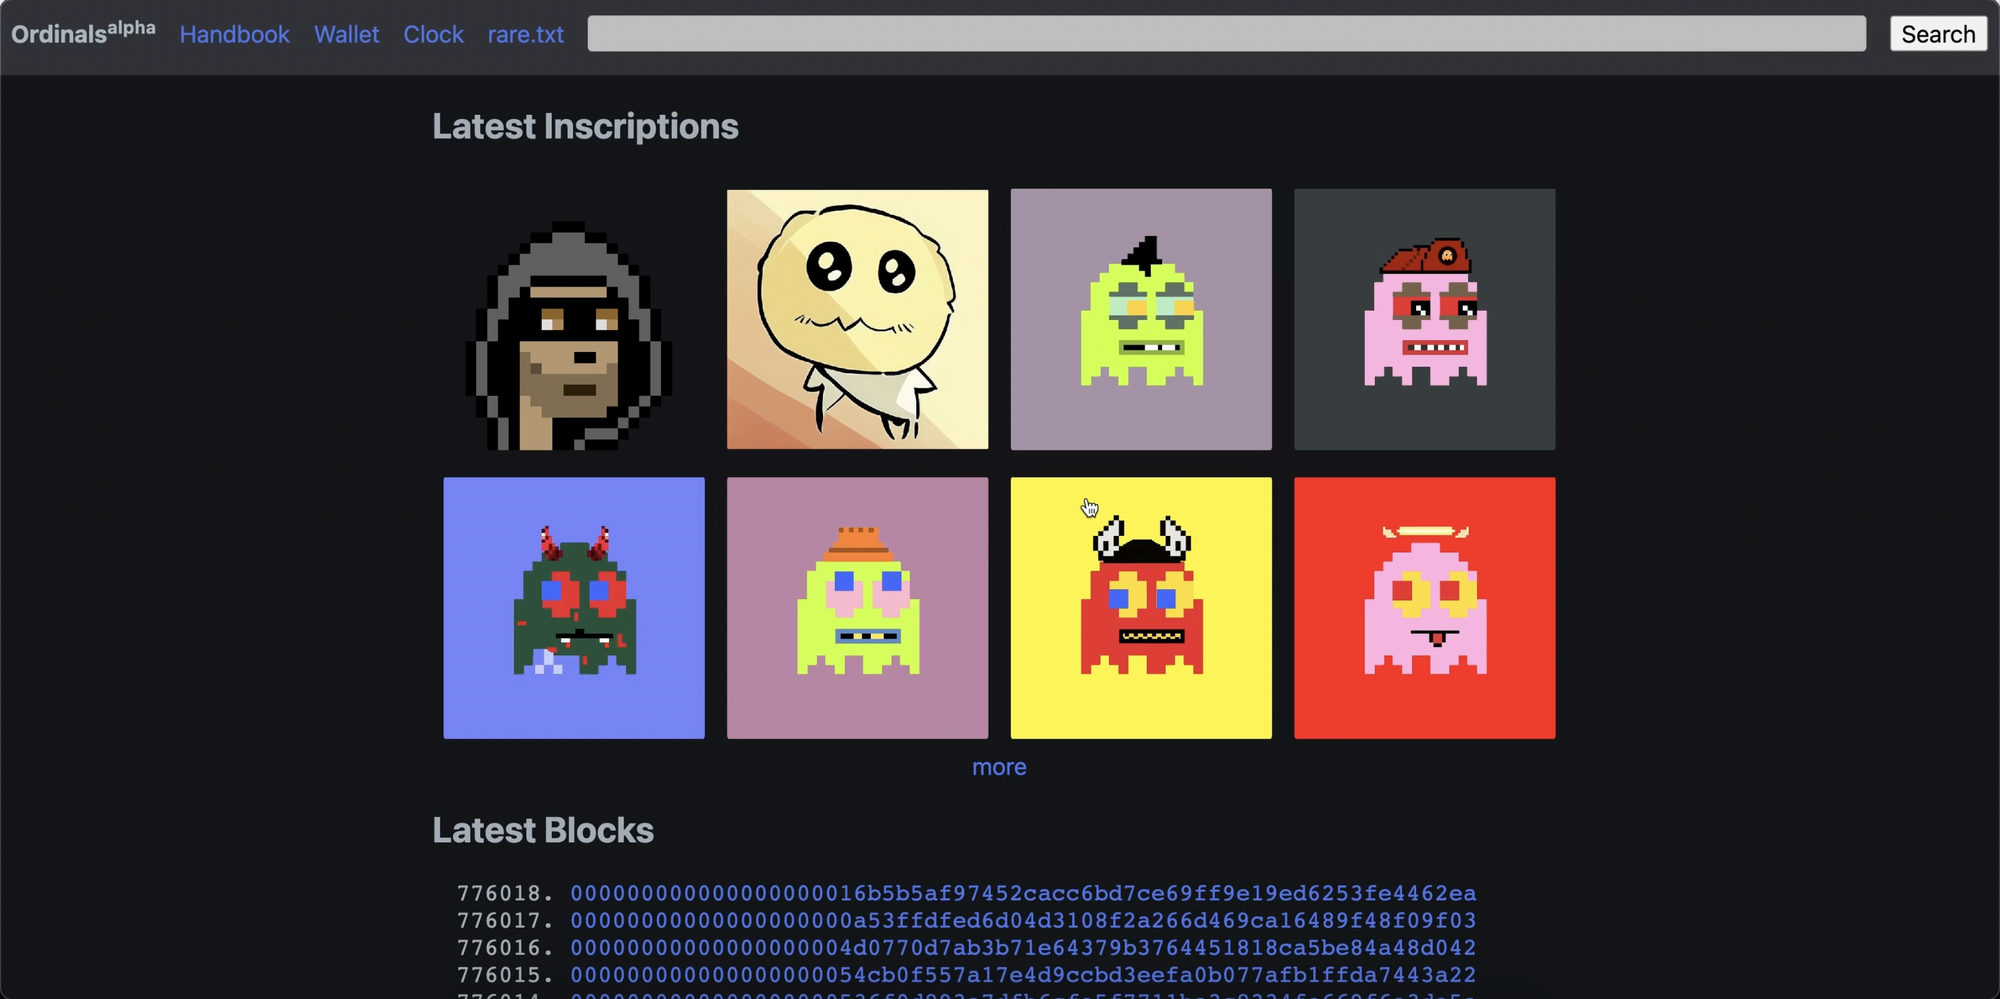Image resolution: width=2000 pixels, height=999 pixels.
Task: Click the block number 776016 label
Action: [x=505, y=947]
